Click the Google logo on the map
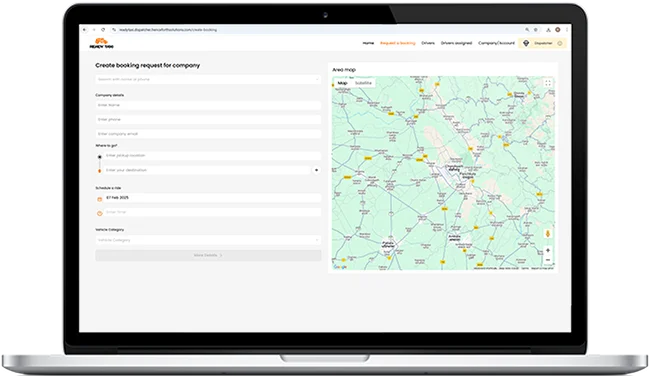Viewport: 650px width, 376px height. click(x=340, y=267)
